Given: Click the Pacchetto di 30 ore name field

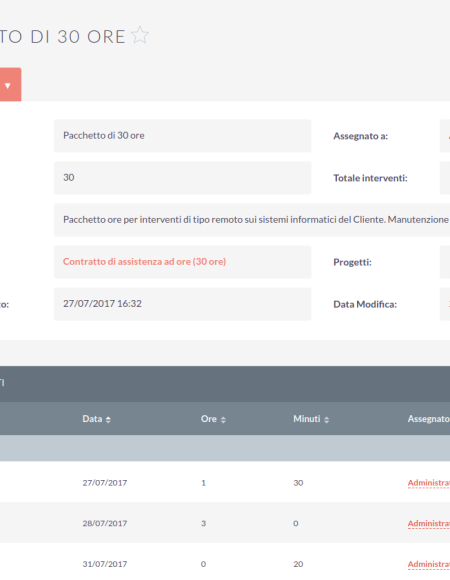Looking at the screenshot, I should tap(183, 136).
